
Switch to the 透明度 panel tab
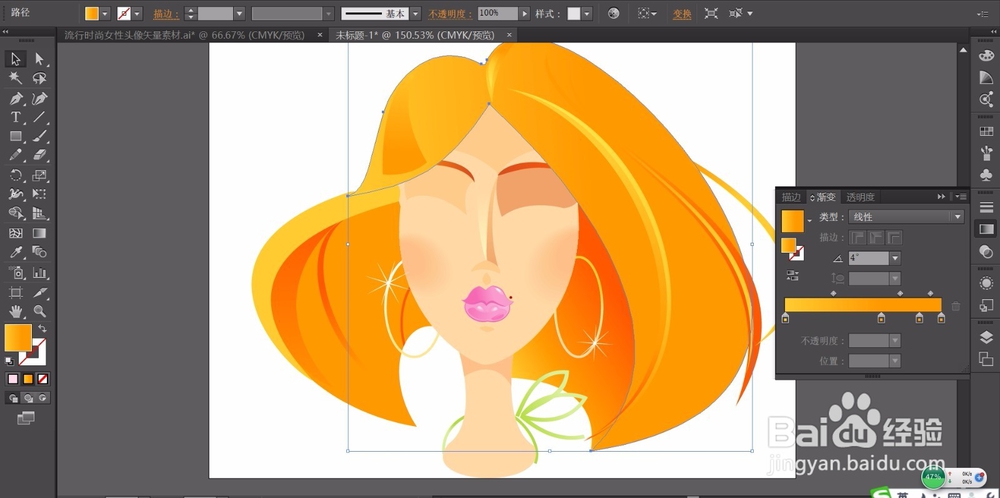coord(859,197)
